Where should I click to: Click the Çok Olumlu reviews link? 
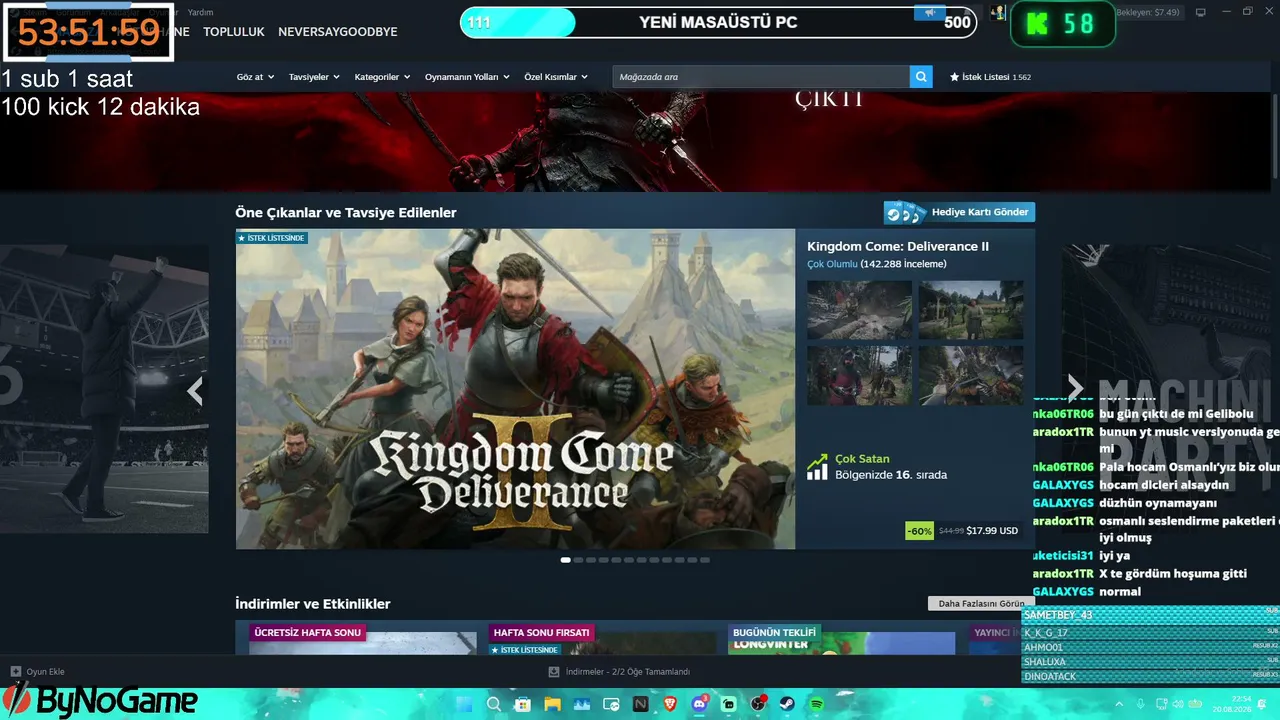tap(832, 264)
